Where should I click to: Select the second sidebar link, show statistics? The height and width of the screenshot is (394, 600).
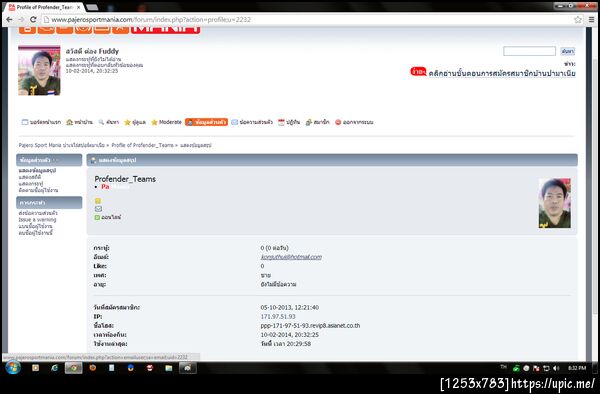pyautogui.click(x=30, y=177)
